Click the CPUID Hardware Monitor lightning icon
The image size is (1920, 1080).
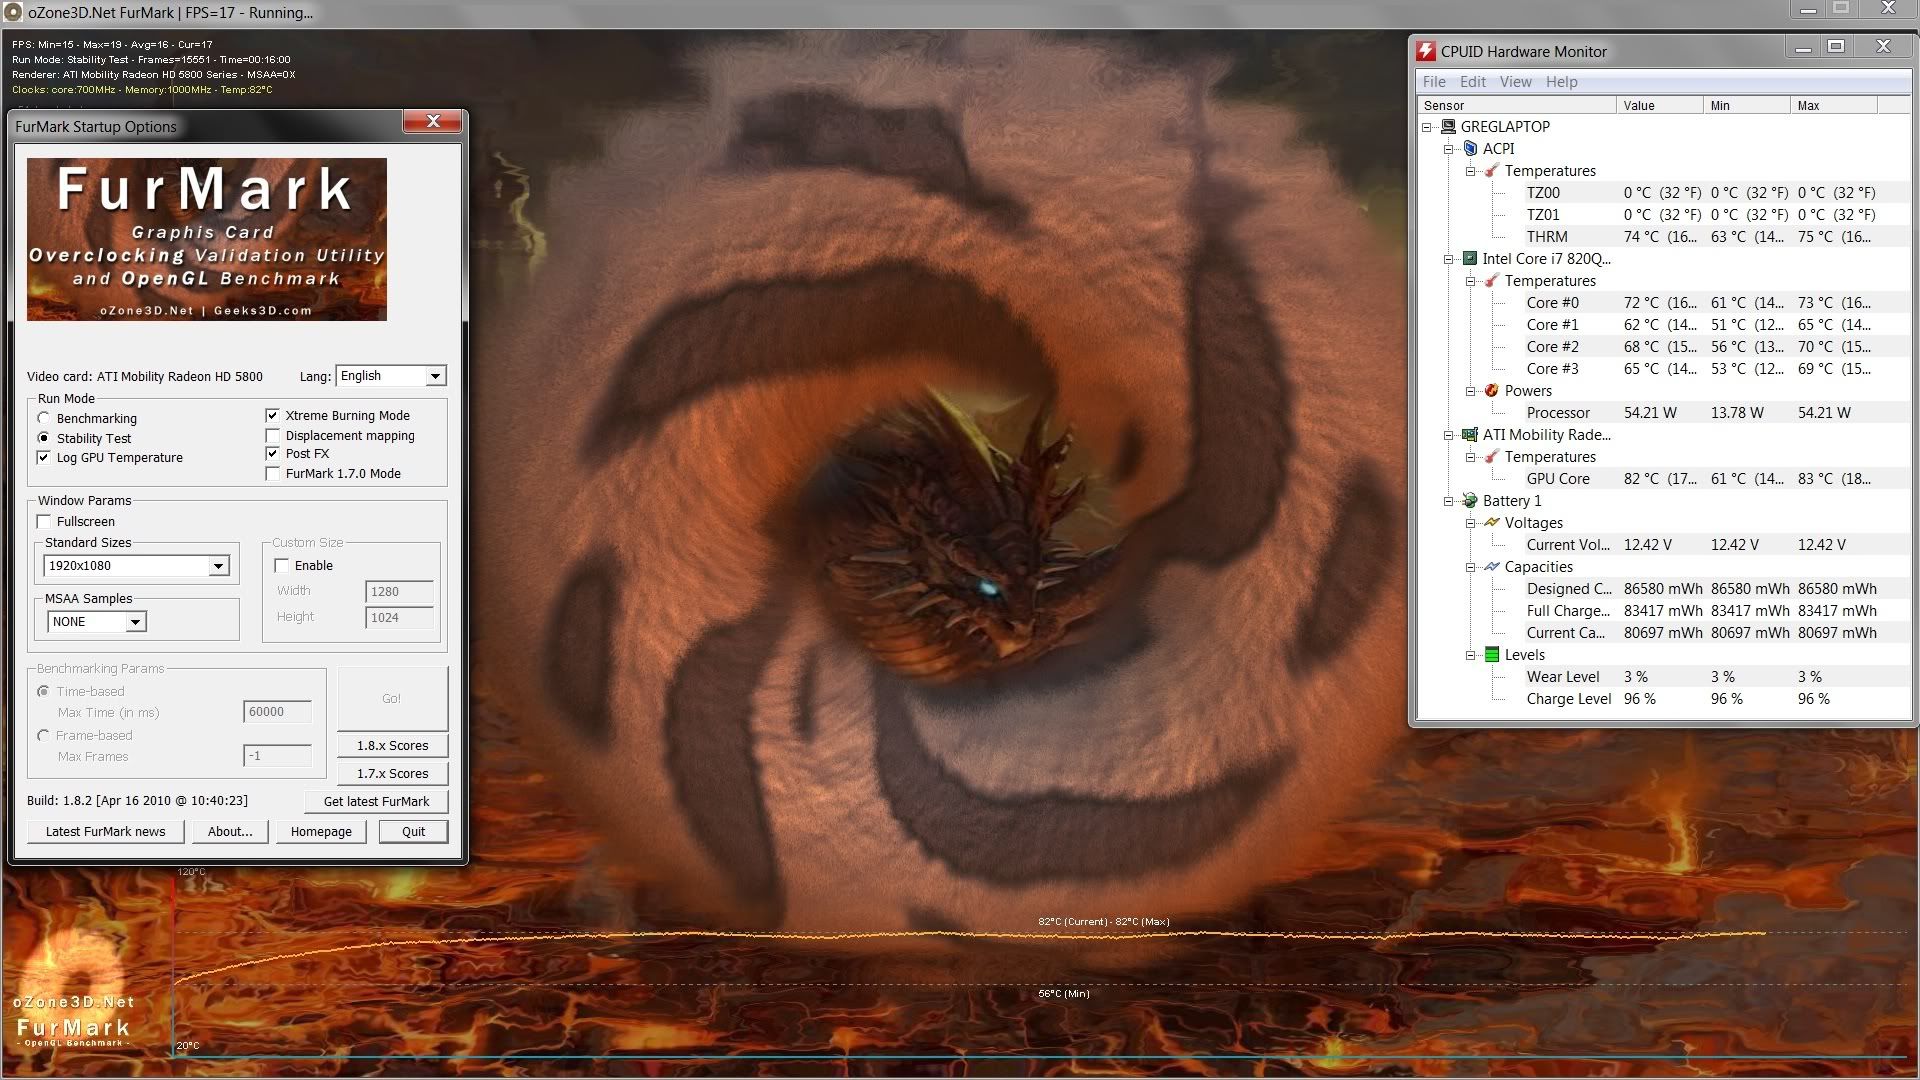tap(1426, 51)
